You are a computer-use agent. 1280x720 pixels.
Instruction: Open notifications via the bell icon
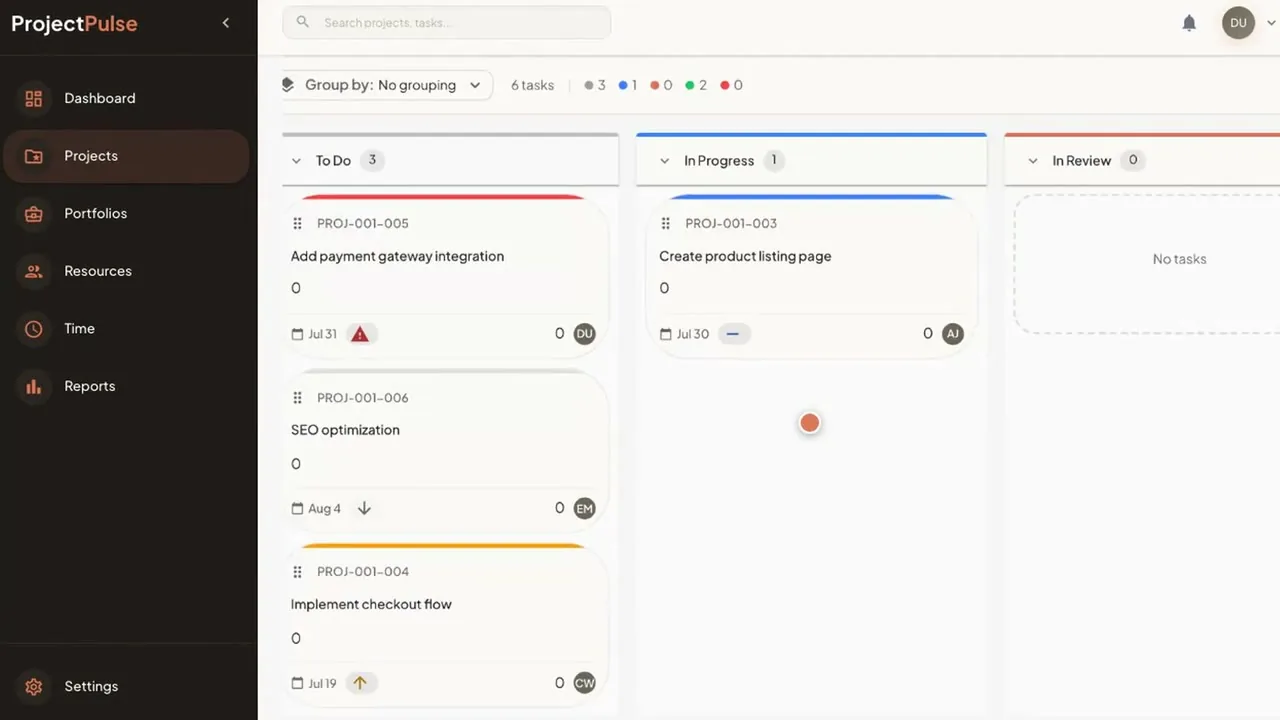pyautogui.click(x=1189, y=23)
